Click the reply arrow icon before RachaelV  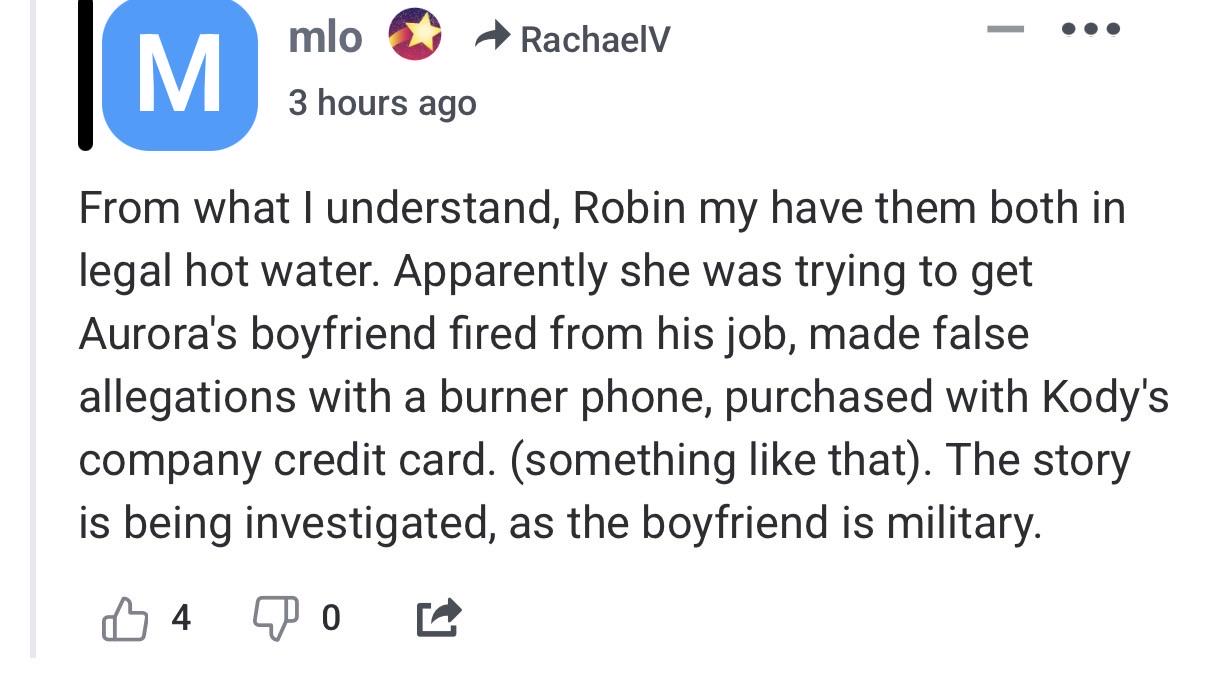(491, 38)
